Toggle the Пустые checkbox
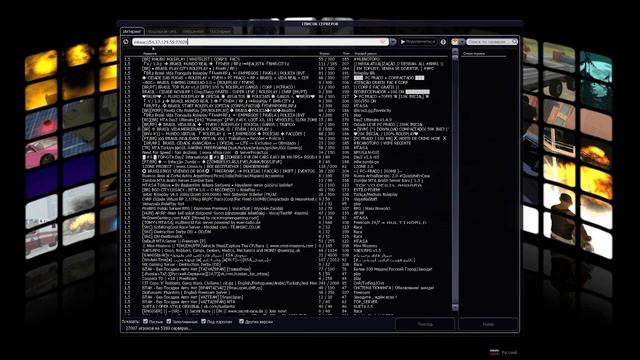The width and height of the screenshot is (640, 360). coord(145,322)
